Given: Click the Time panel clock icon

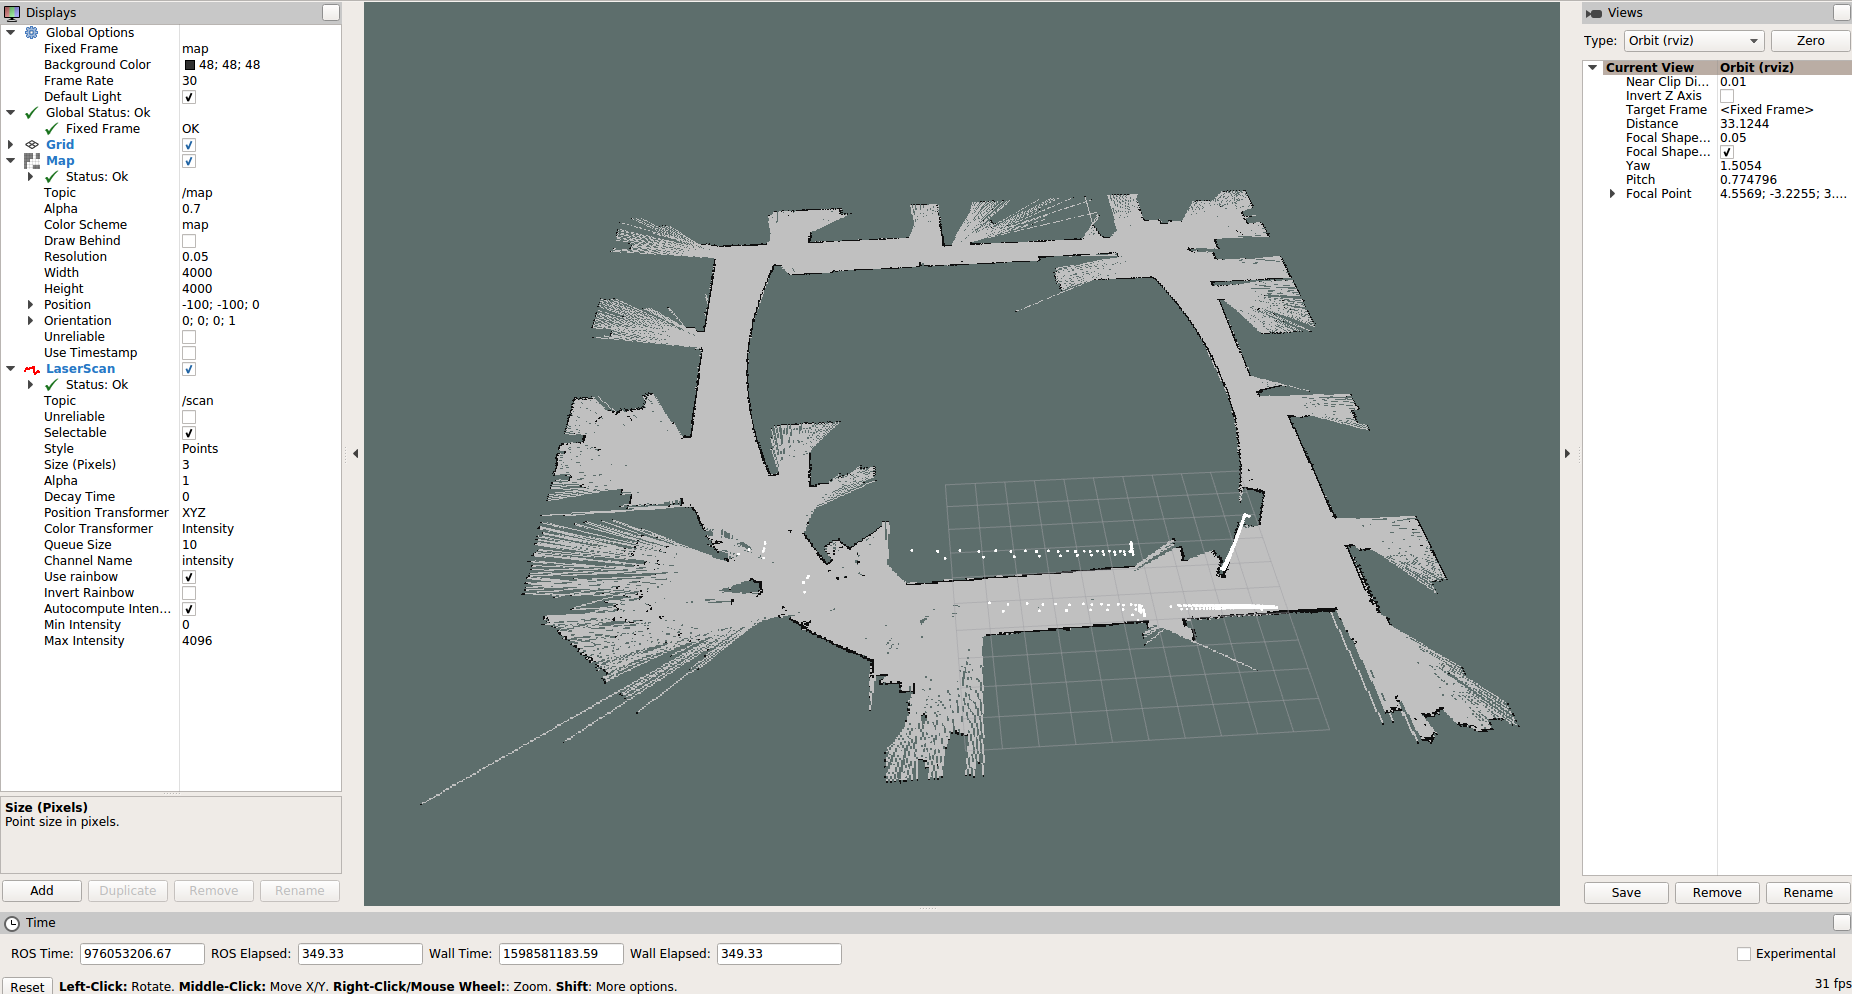Looking at the screenshot, I should (11, 922).
